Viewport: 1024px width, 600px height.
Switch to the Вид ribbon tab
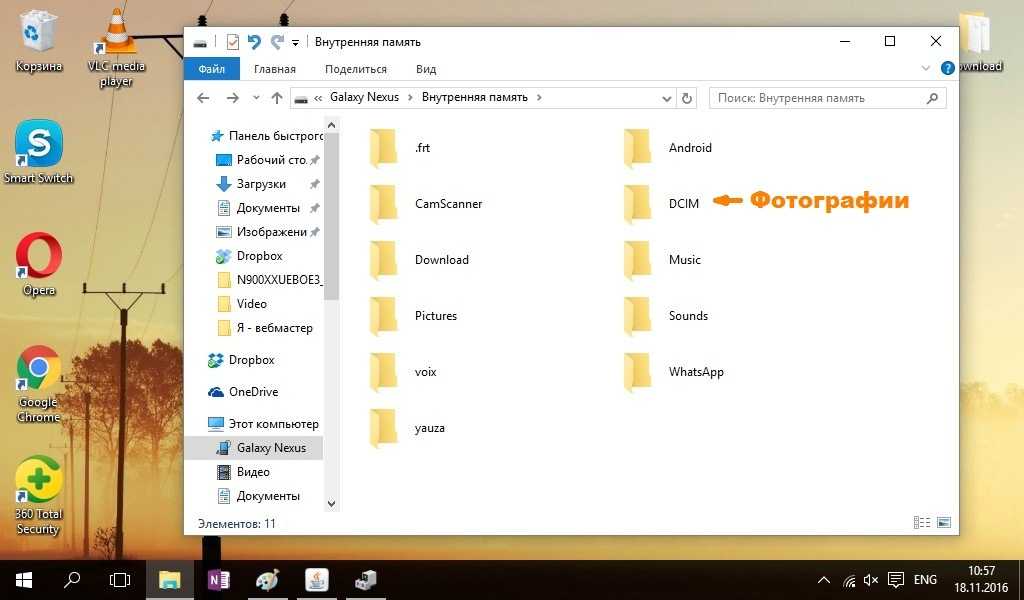[x=426, y=69]
